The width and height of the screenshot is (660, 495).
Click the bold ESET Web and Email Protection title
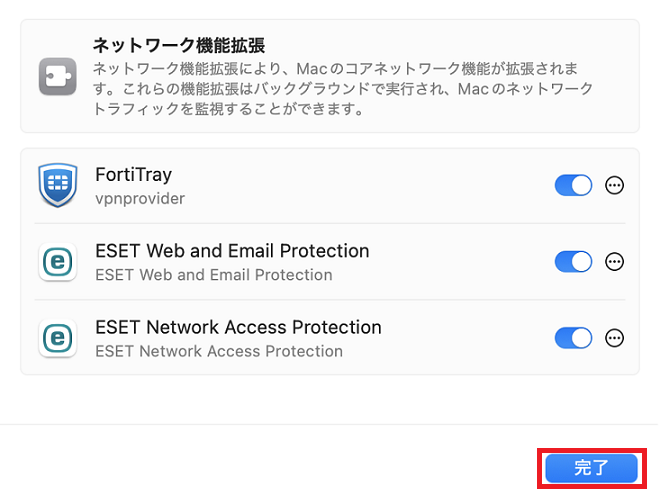coord(232,251)
